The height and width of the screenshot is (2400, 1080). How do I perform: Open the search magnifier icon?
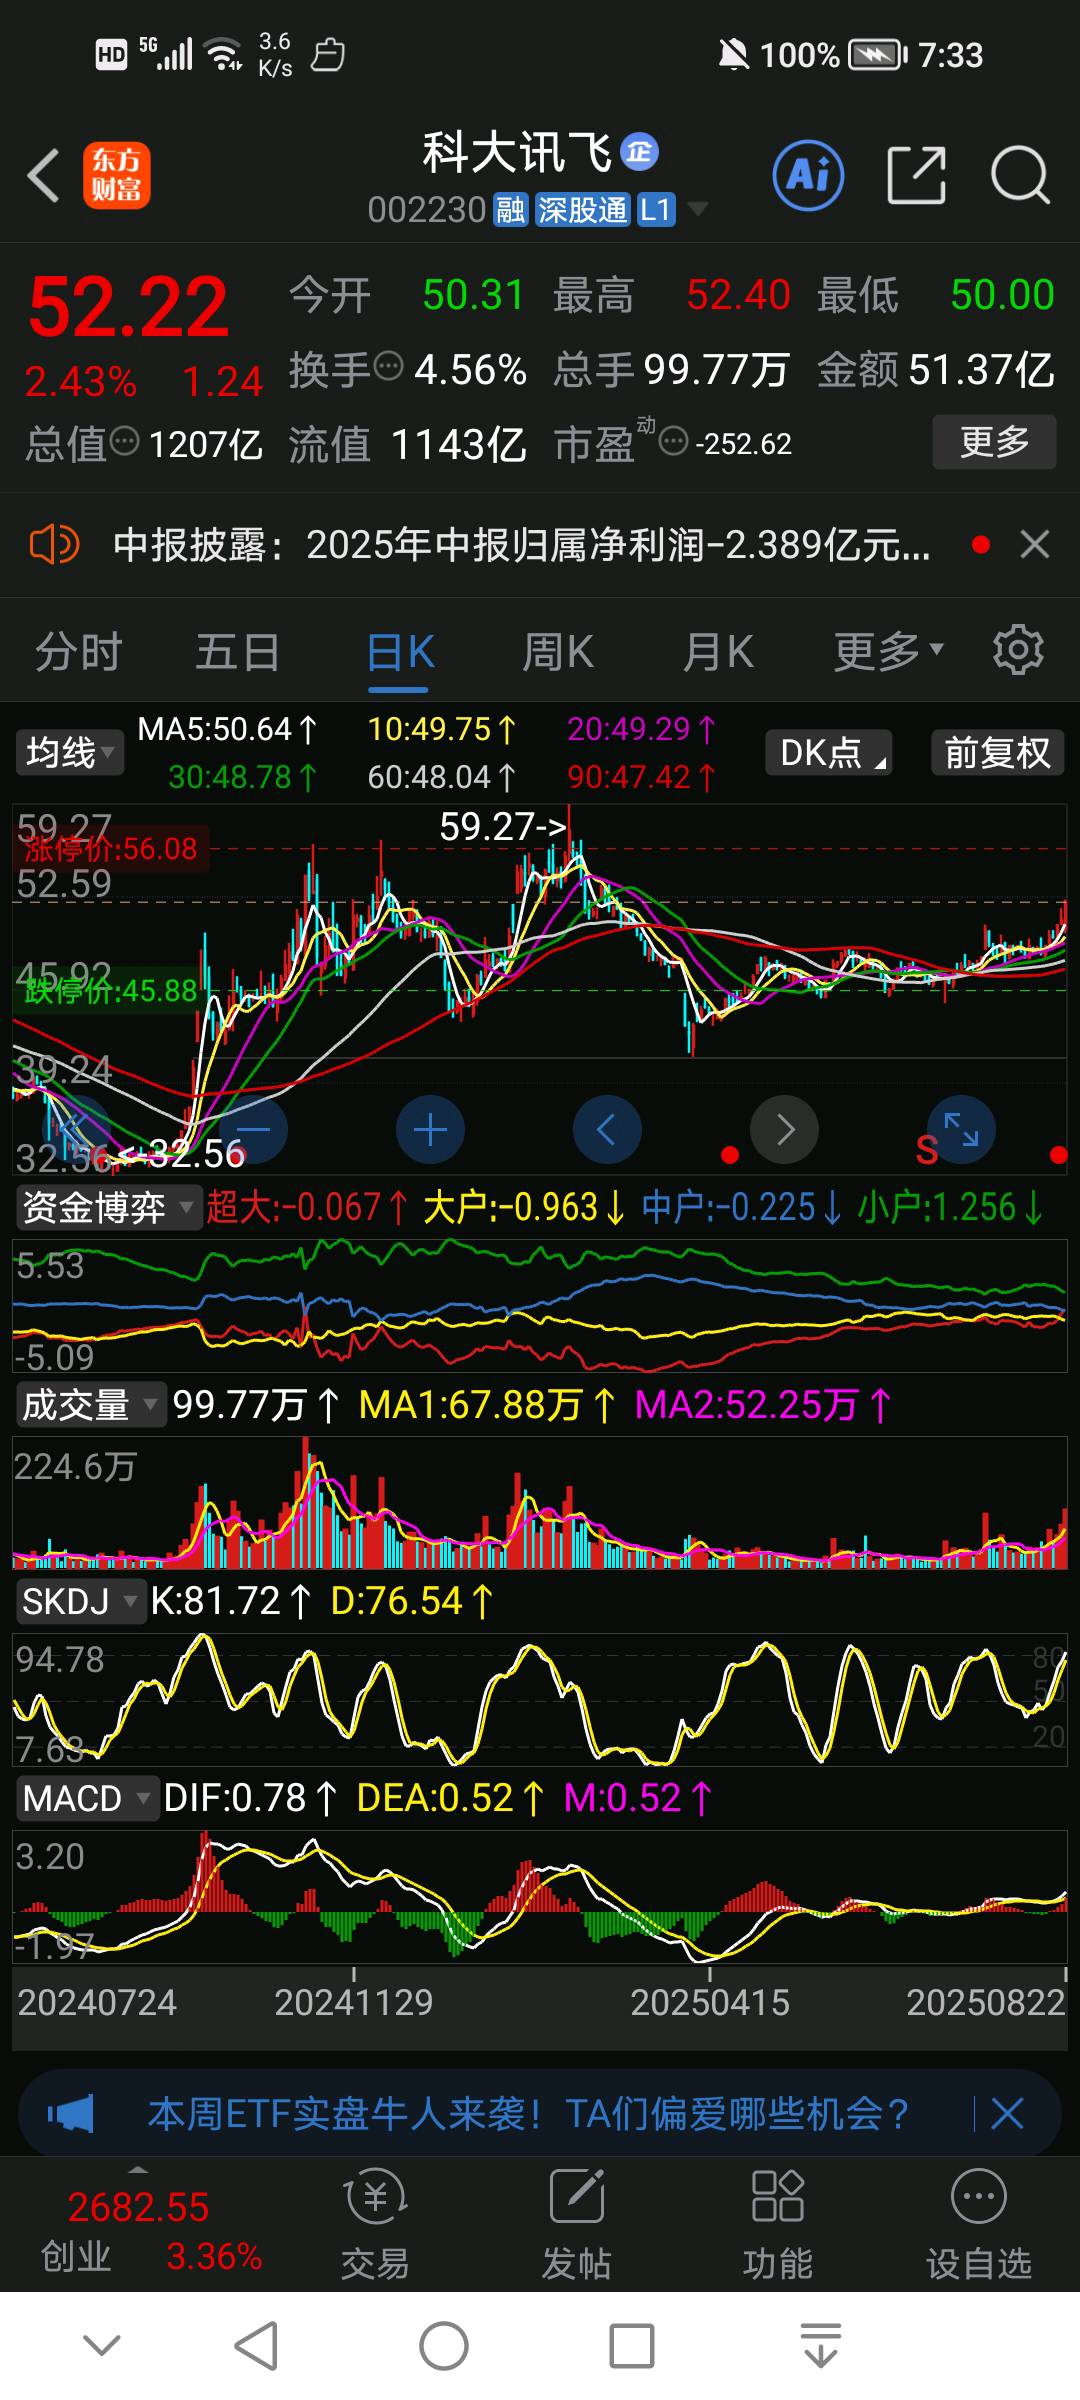(1020, 175)
